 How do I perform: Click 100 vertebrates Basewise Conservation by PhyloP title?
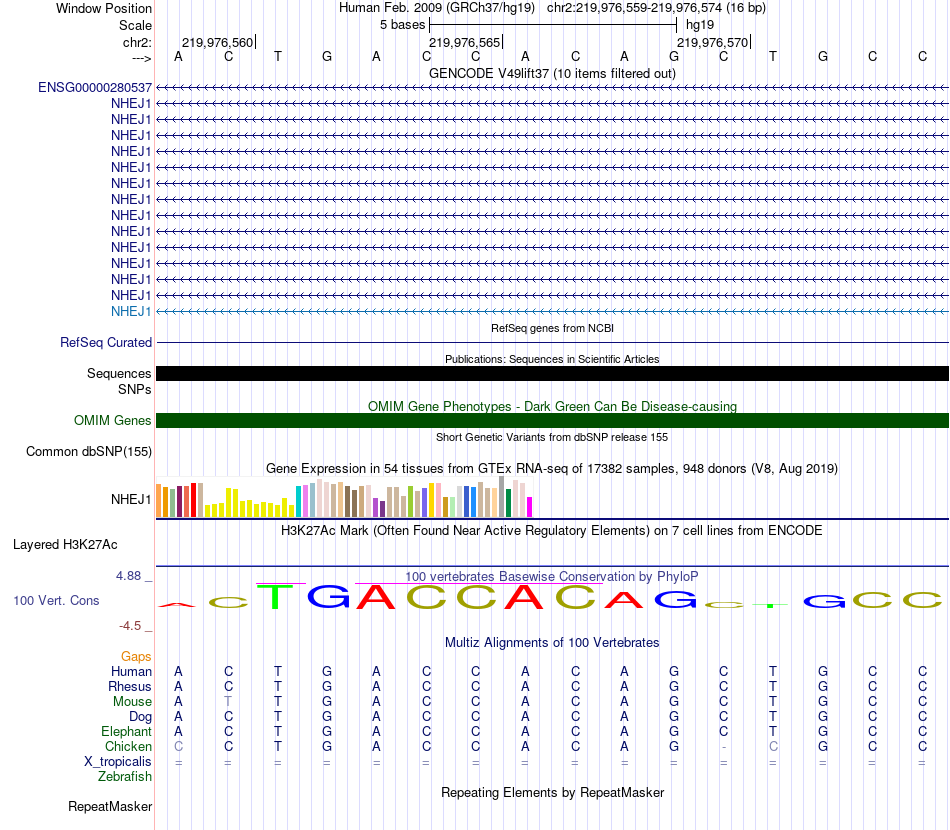pos(552,577)
